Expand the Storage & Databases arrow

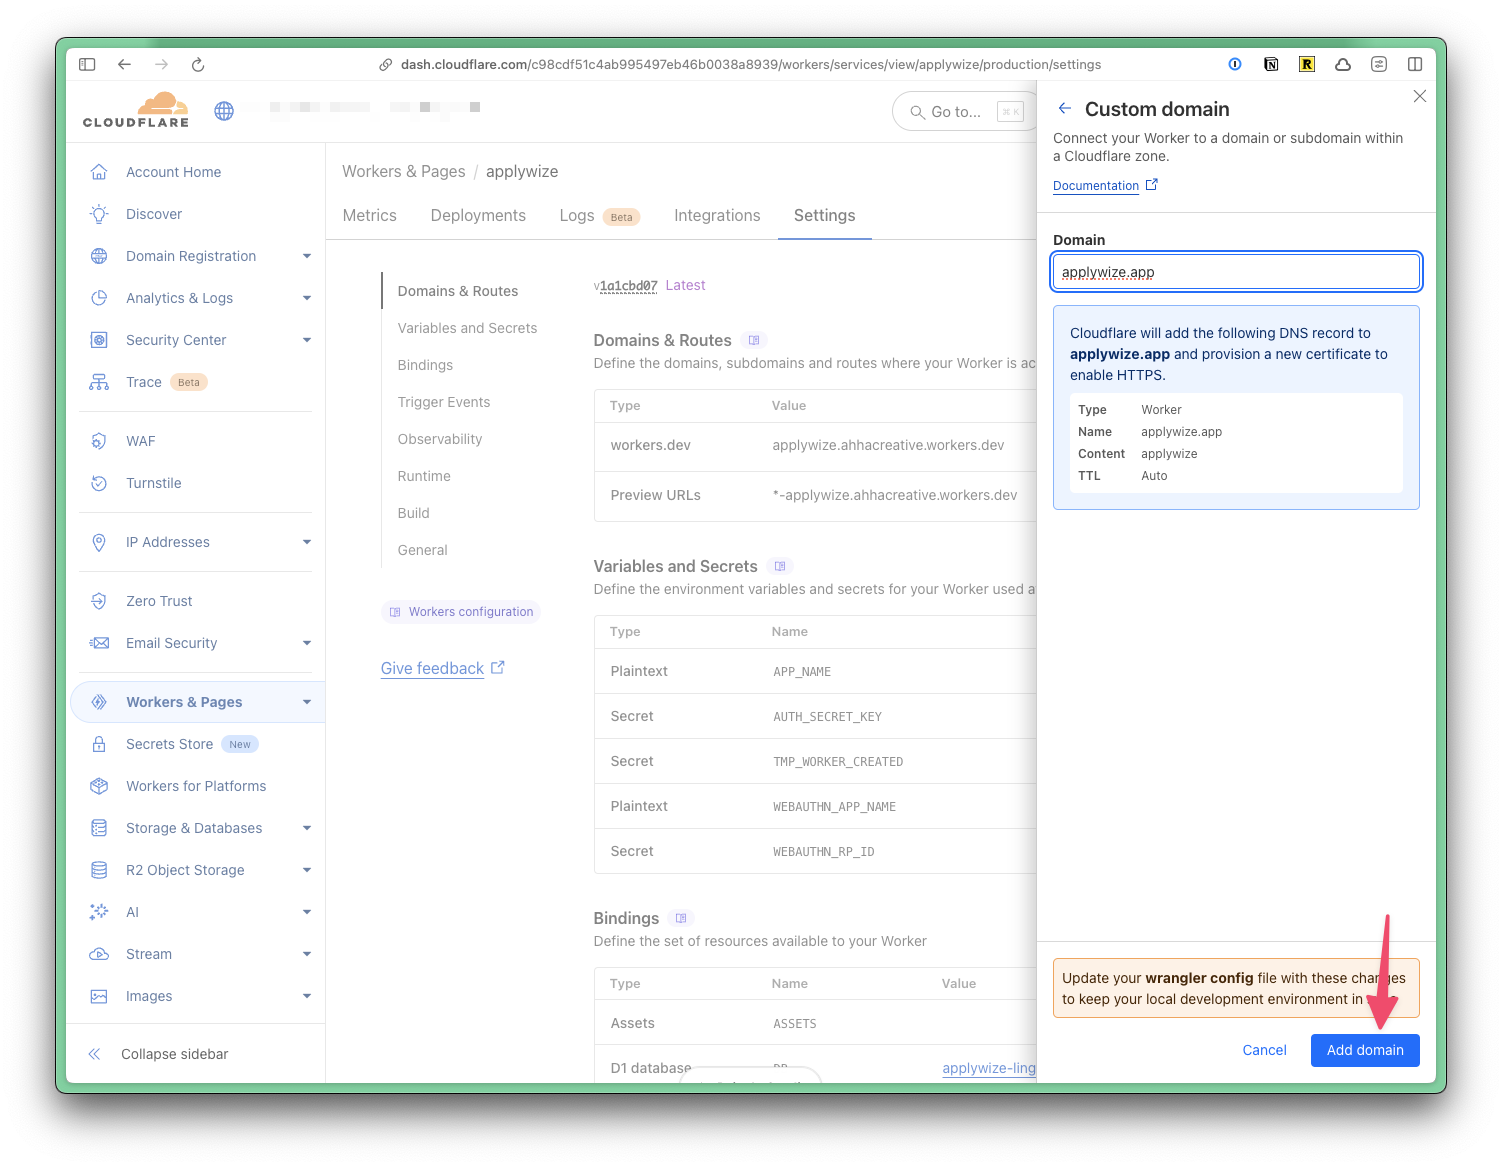(x=307, y=828)
